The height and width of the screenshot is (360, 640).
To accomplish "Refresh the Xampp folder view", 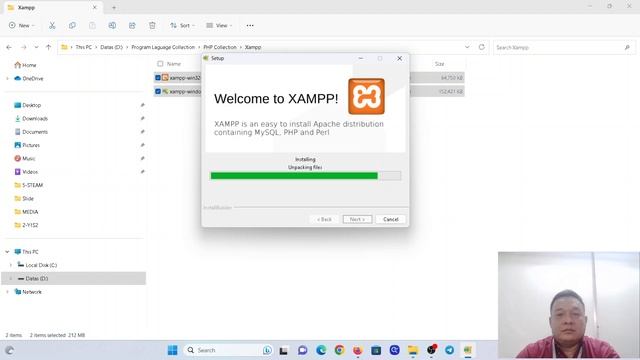I will click(482, 47).
